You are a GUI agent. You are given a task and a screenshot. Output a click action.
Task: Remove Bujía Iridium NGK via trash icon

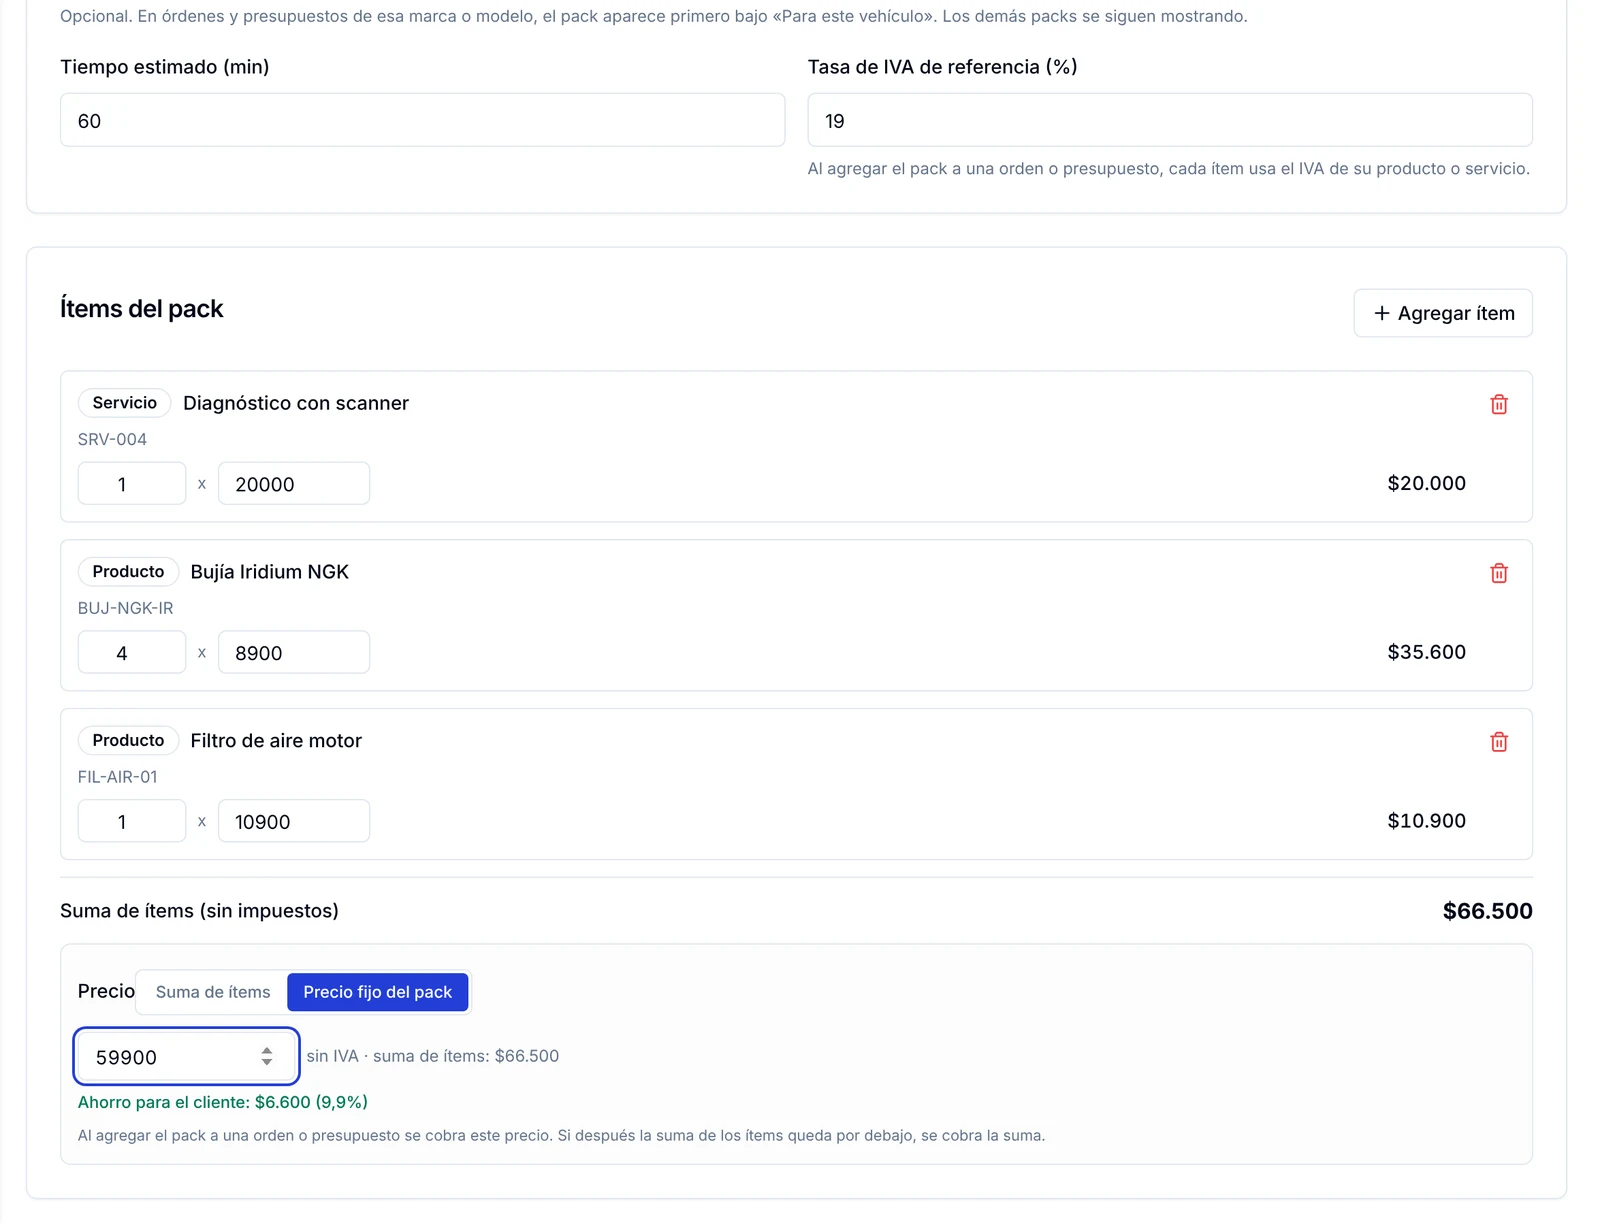coord(1498,573)
